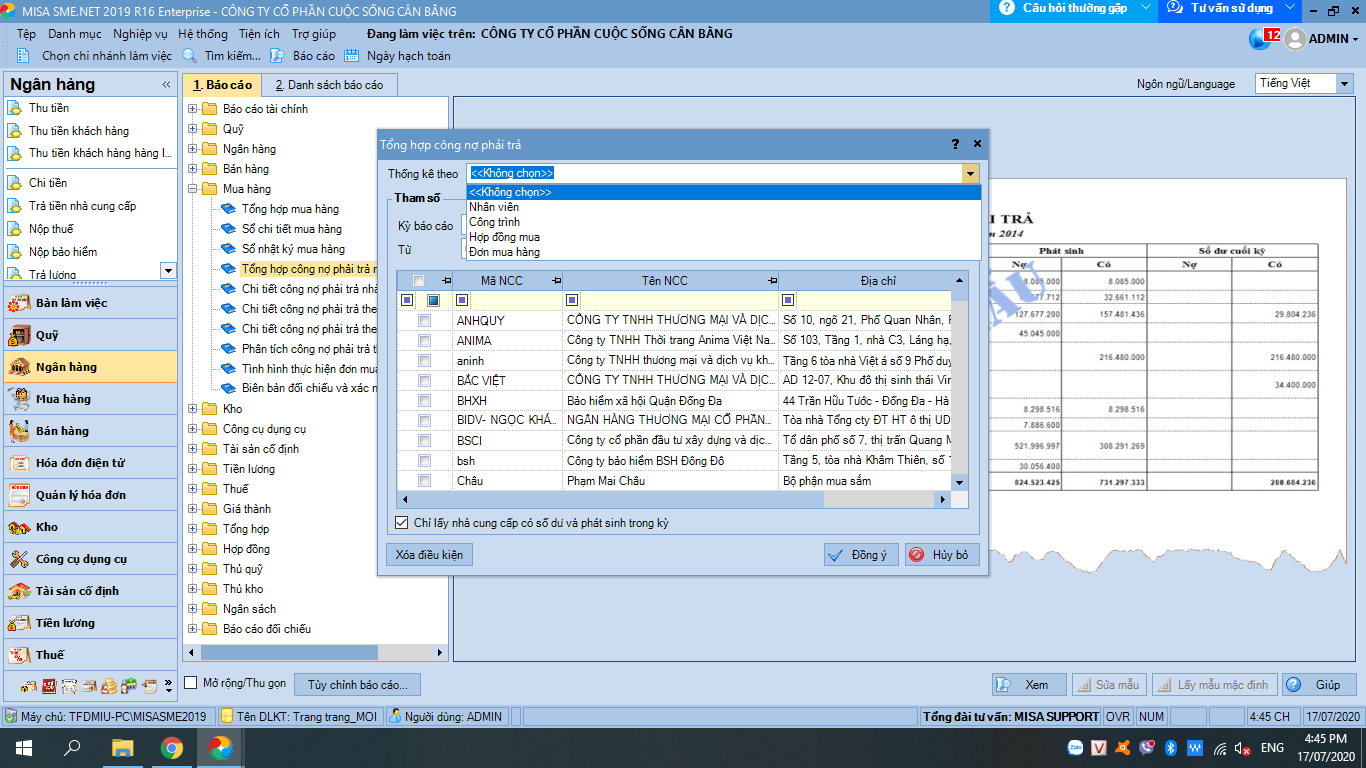The width and height of the screenshot is (1366, 768).
Task: Click the Tài sản cố định icon
Action: click(19, 591)
